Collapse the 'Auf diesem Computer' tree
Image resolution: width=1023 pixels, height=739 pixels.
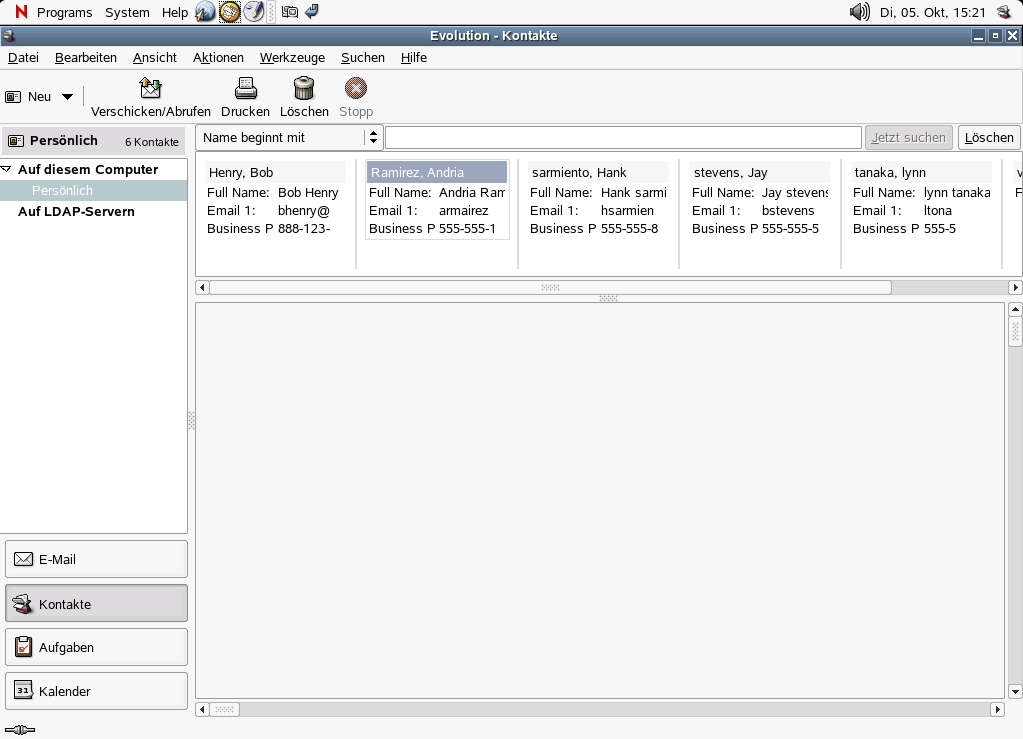(7, 169)
